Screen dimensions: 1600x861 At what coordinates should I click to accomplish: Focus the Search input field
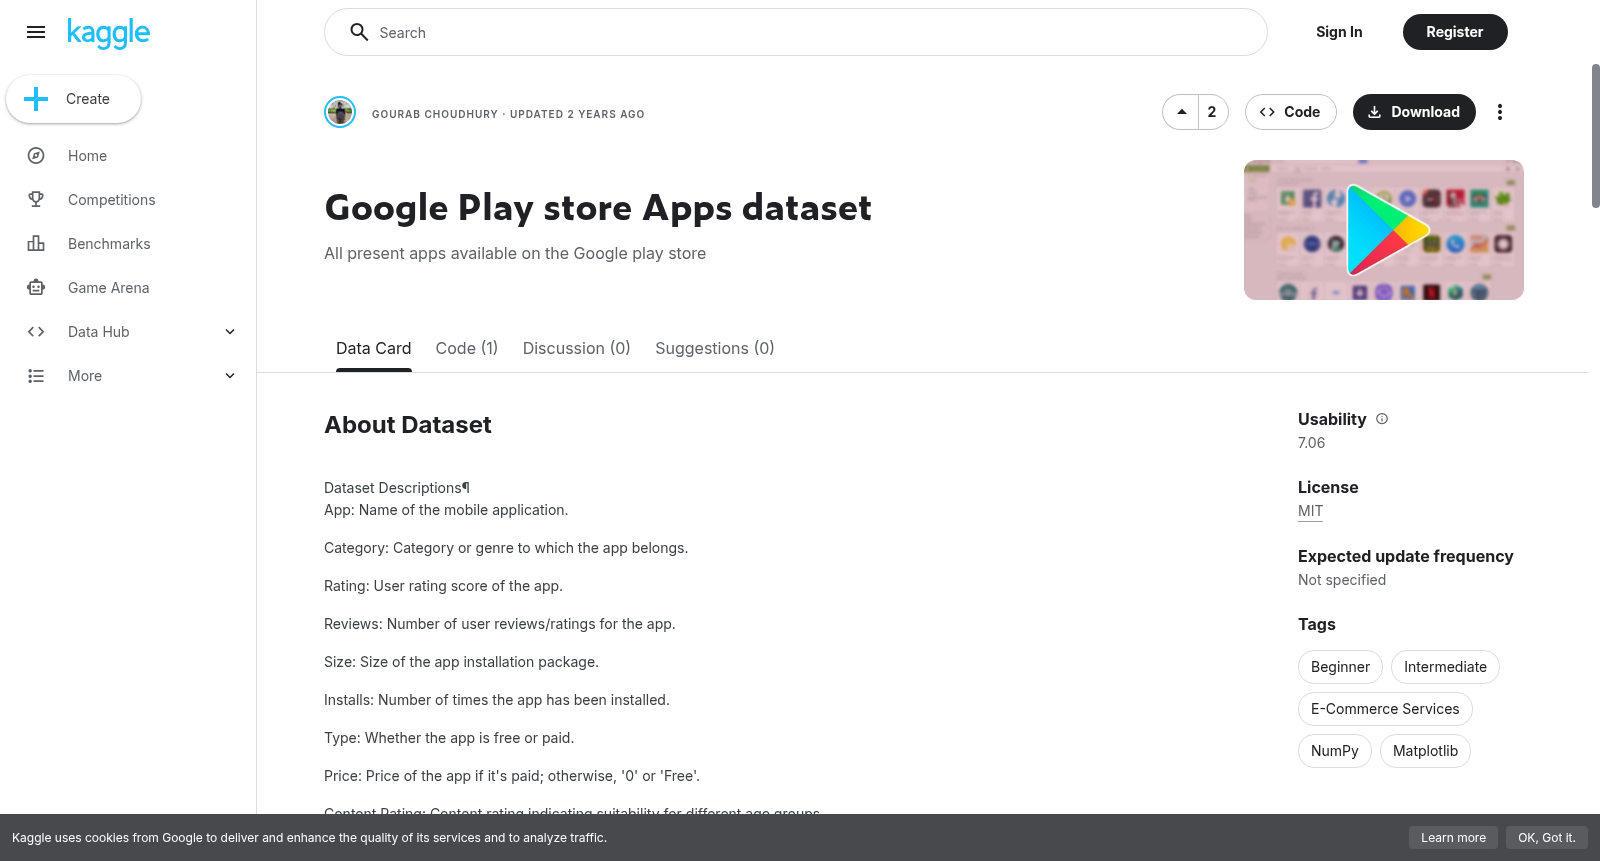click(796, 32)
